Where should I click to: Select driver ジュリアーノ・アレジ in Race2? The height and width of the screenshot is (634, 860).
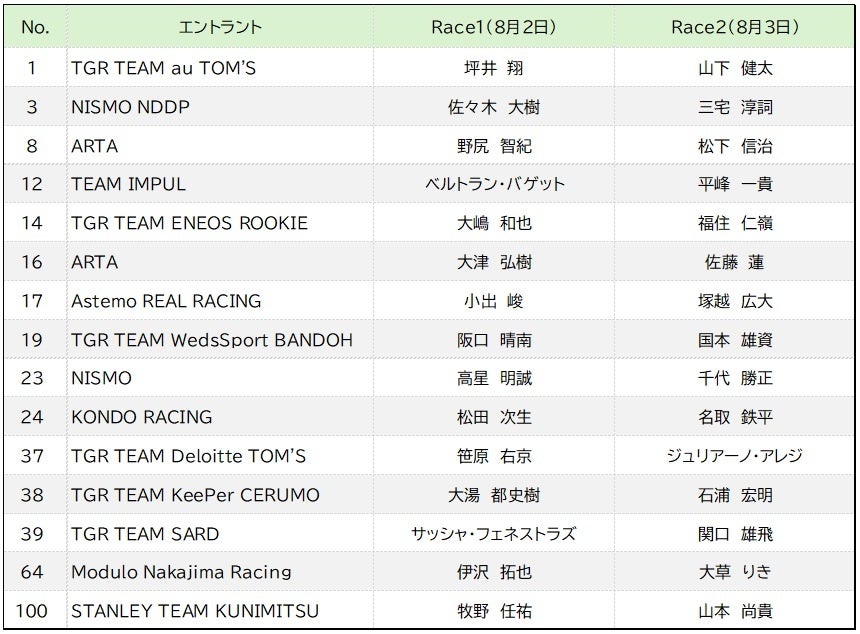tap(734, 456)
